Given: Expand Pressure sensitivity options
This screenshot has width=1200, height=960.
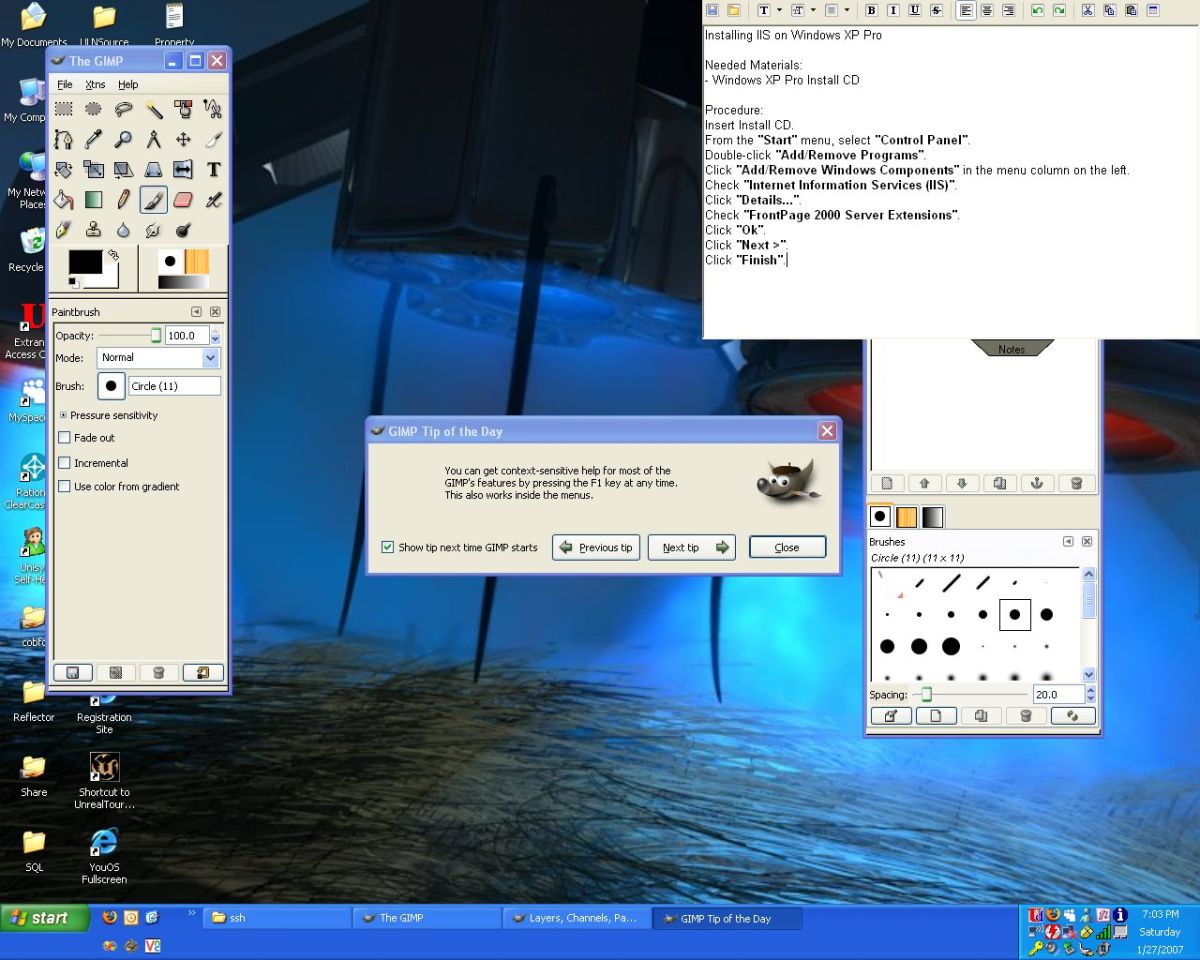Looking at the screenshot, I should 63,415.
